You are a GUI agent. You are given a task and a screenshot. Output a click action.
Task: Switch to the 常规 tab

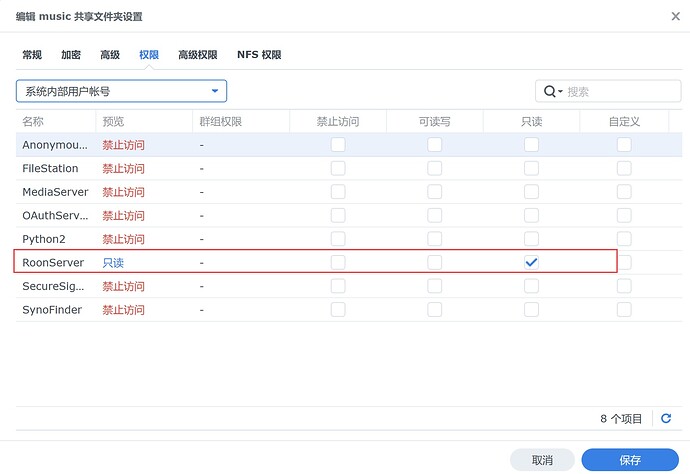[32, 55]
